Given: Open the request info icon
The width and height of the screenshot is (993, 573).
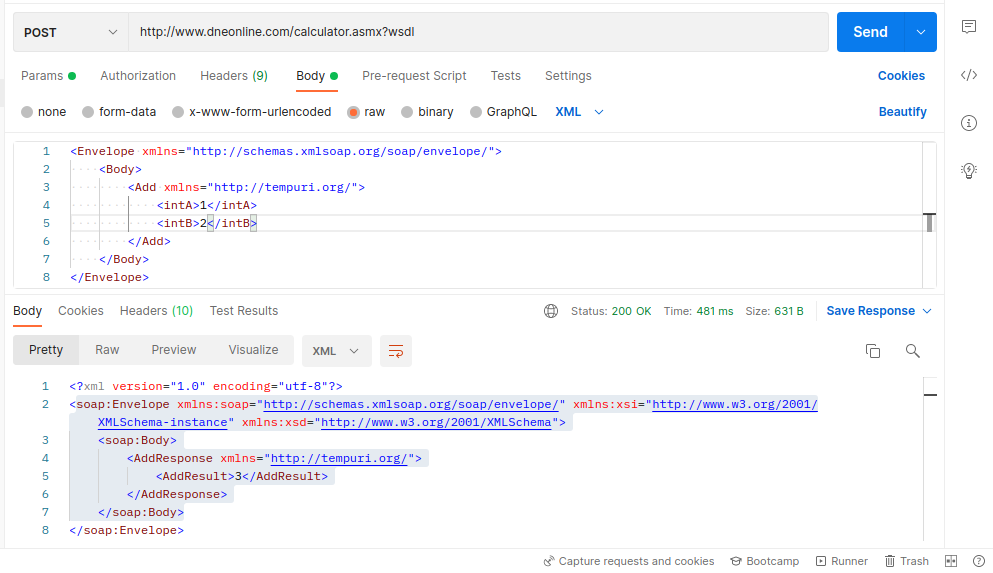Looking at the screenshot, I should [968, 123].
